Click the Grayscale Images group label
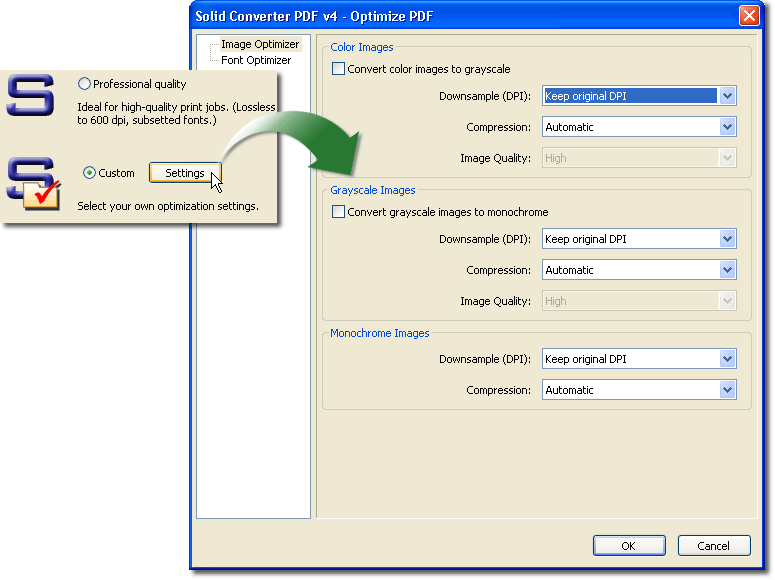Screen dimensions: 775x580 point(373,190)
